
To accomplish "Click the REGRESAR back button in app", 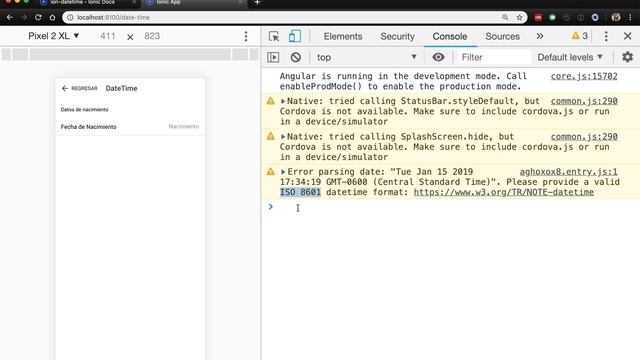I will coord(80,88).
